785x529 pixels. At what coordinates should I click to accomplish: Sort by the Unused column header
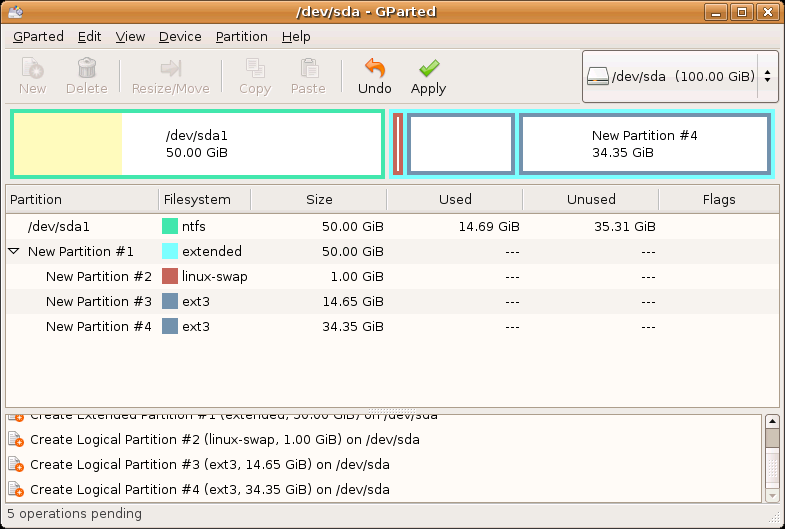tap(591, 199)
